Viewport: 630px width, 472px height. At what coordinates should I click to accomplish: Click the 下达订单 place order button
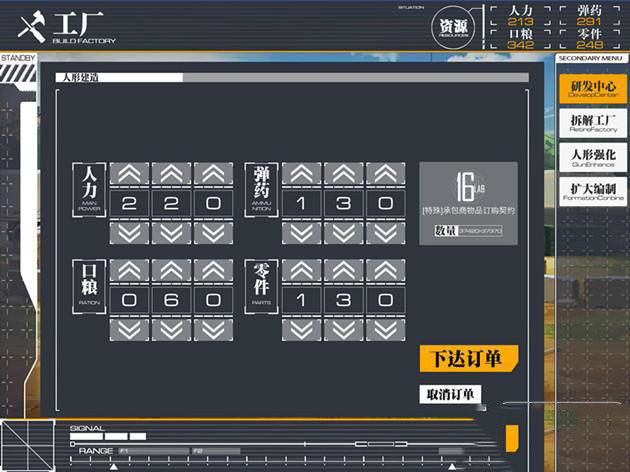pos(466,358)
